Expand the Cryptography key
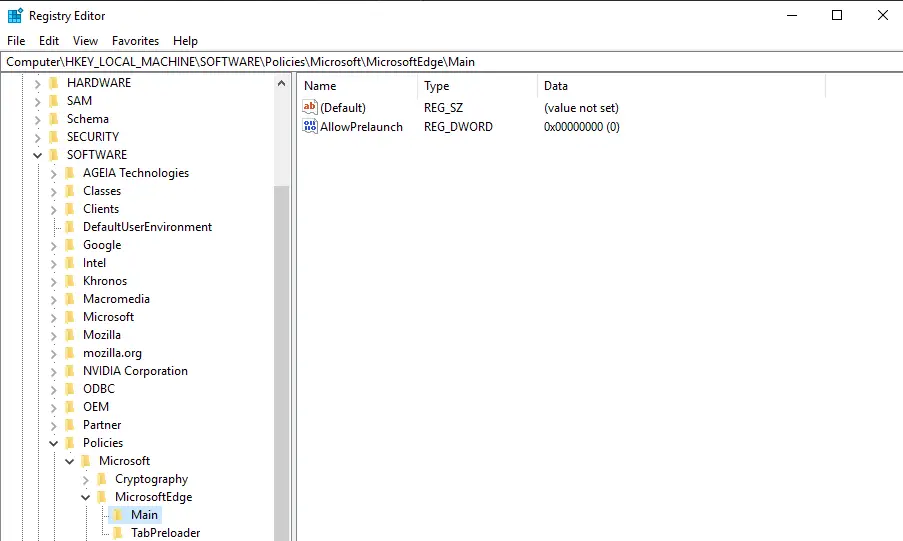 (86, 479)
